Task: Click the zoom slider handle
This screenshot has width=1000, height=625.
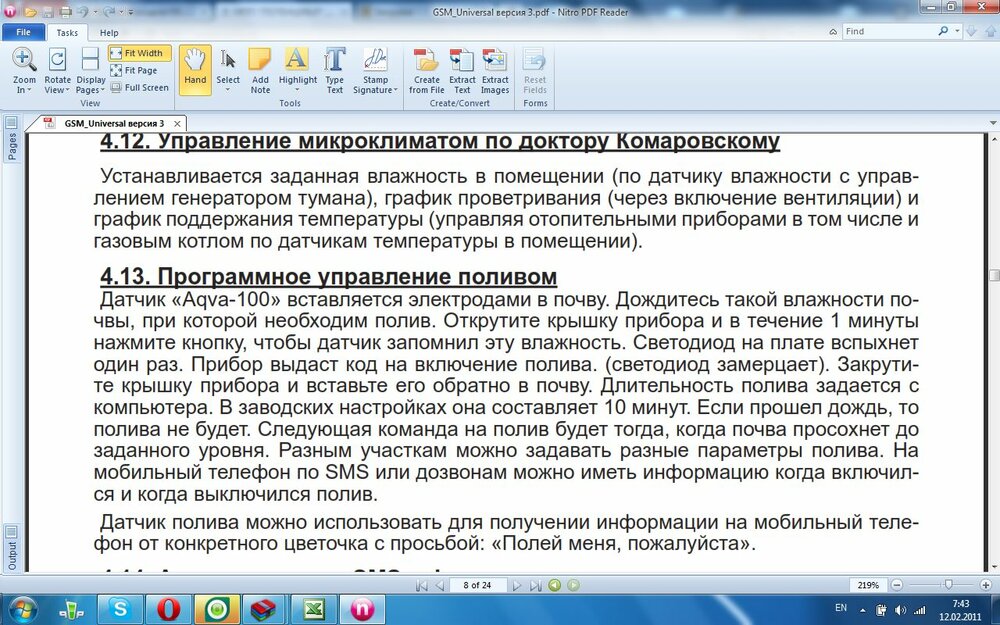Action: click(x=950, y=584)
